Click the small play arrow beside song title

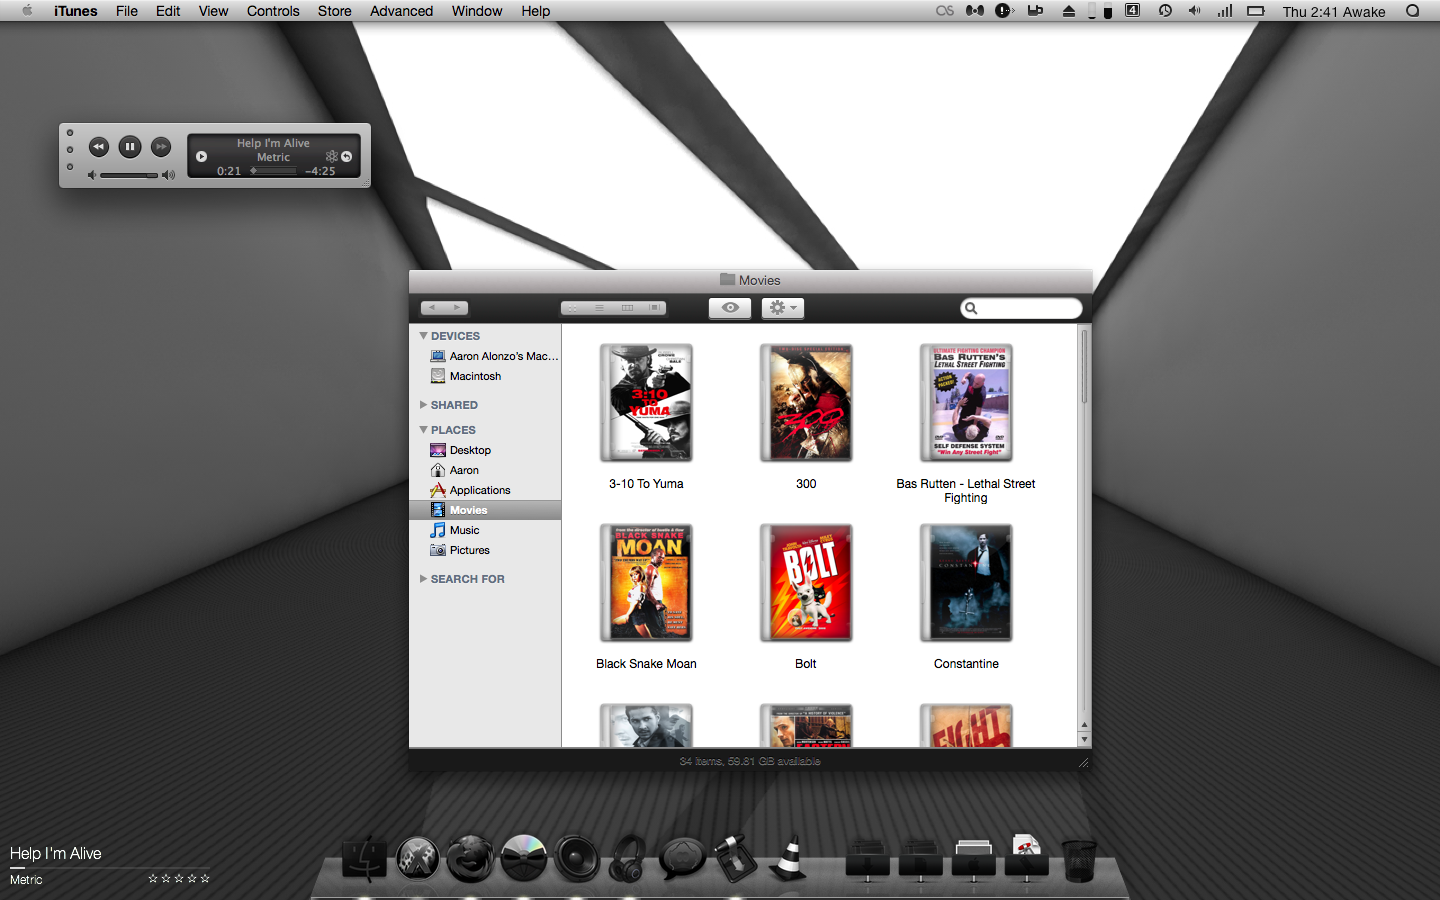click(201, 156)
